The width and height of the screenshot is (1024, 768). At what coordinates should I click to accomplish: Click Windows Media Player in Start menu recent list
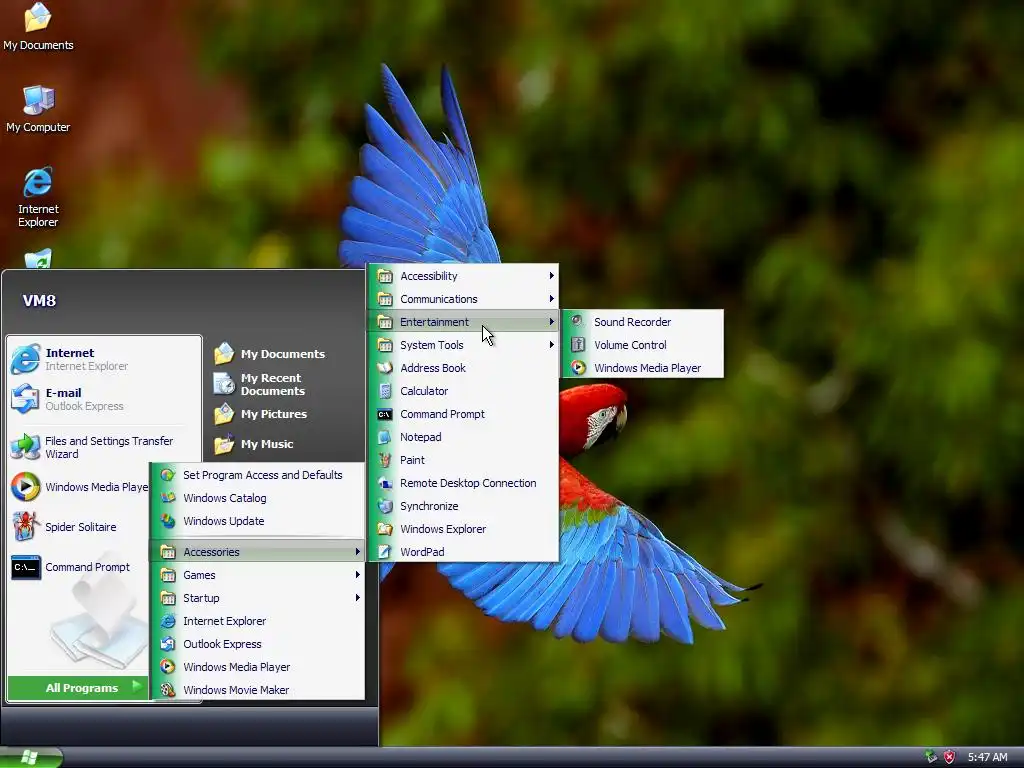pyautogui.click(x=78, y=487)
